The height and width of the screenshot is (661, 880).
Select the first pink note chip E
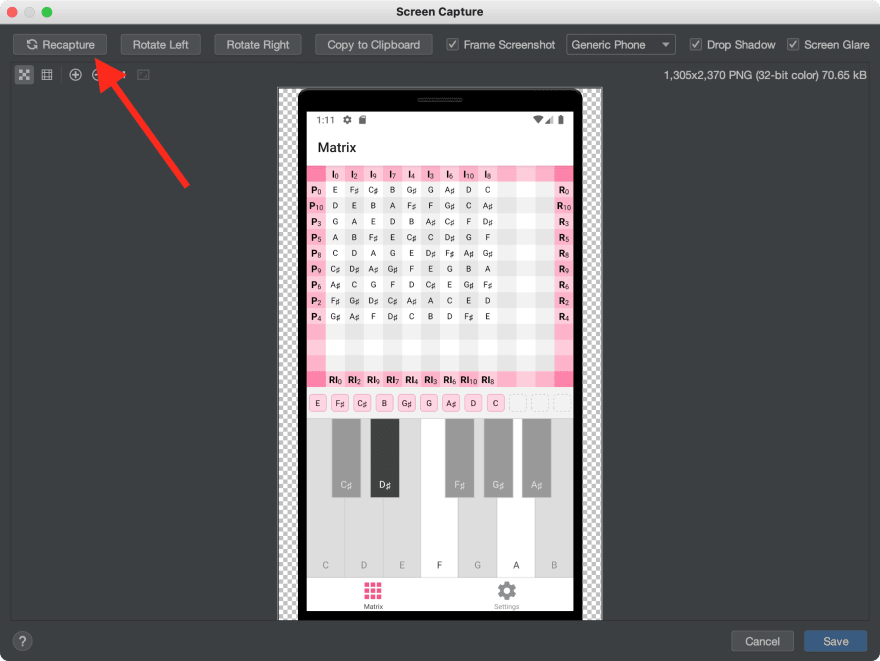(x=318, y=403)
